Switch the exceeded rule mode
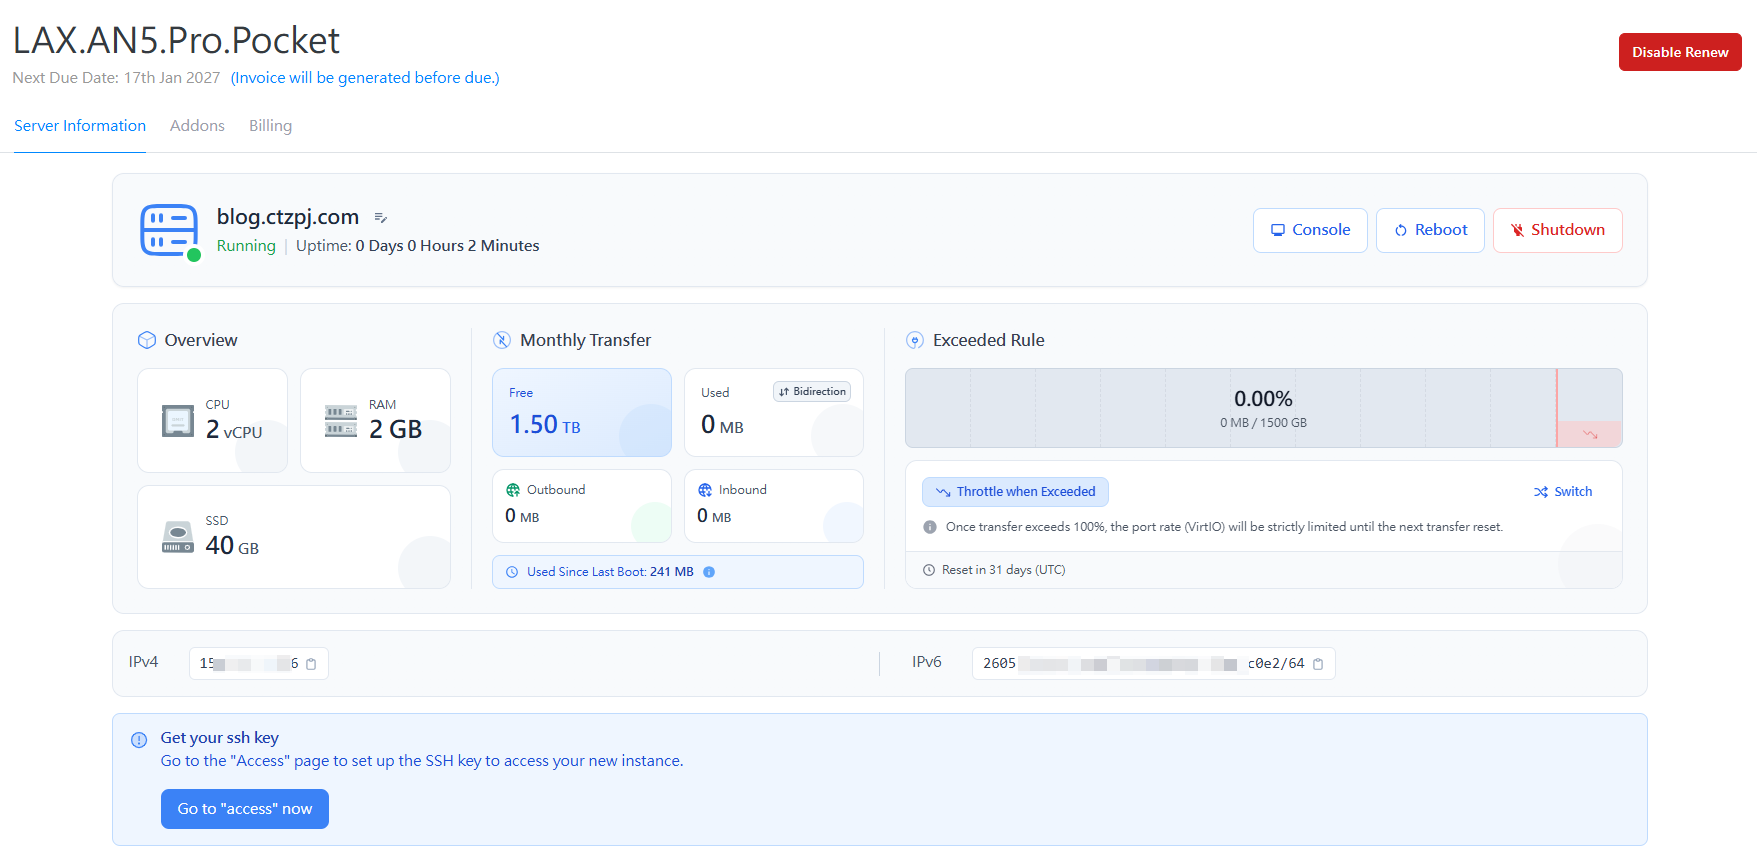The width and height of the screenshot is (1757, 849). [x=1562, y=492]
